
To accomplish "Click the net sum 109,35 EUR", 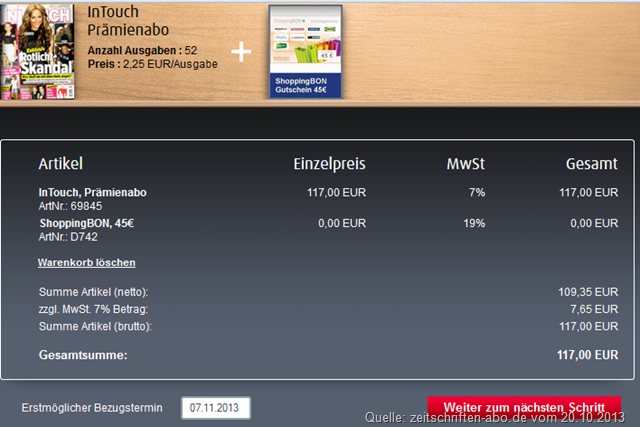I will 588,292.
